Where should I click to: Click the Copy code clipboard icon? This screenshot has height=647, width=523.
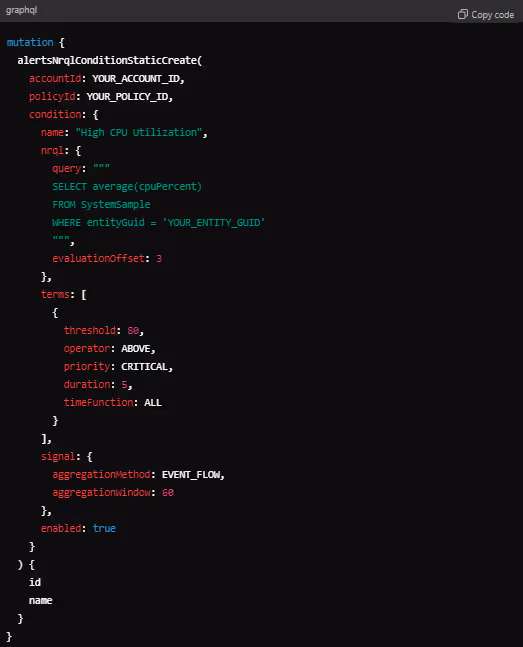pyautogui.click(x=463, y=14)
